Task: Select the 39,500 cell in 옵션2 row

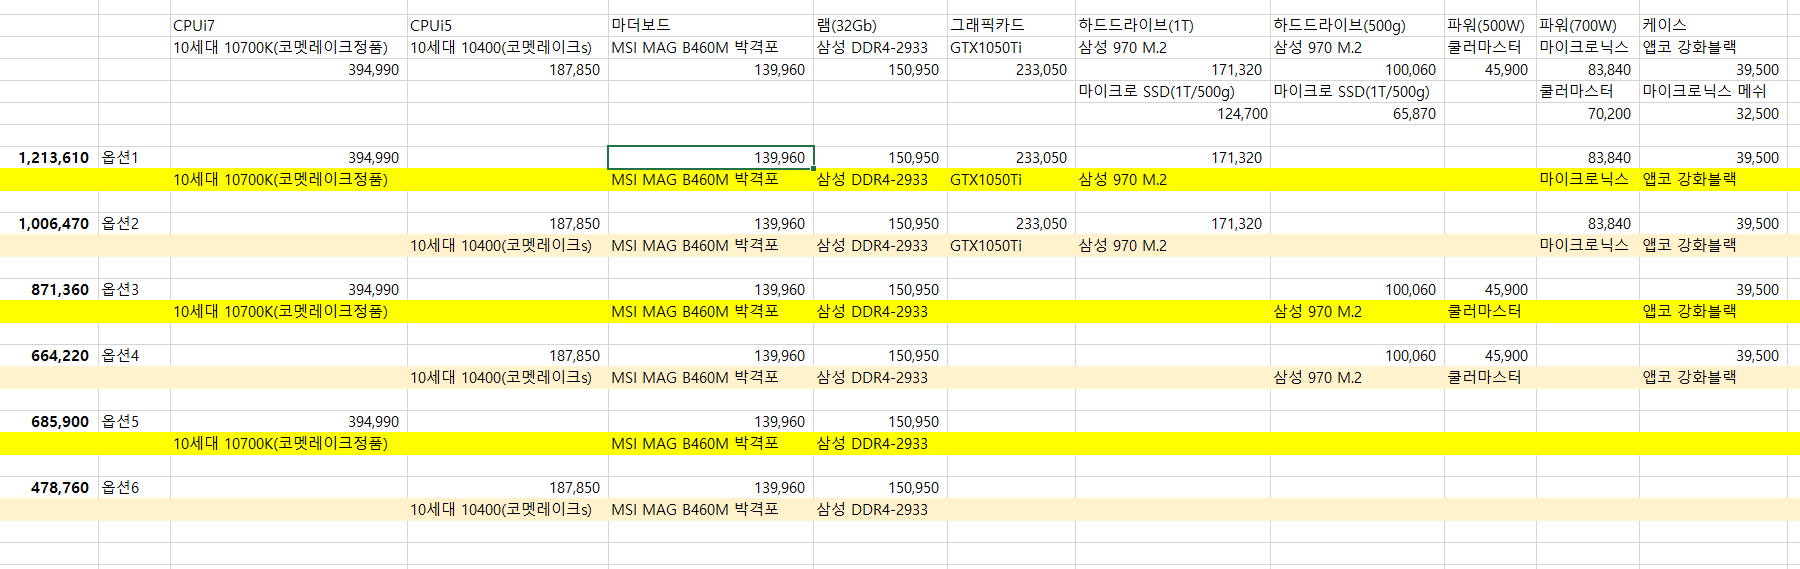Action: [1713, 223]
